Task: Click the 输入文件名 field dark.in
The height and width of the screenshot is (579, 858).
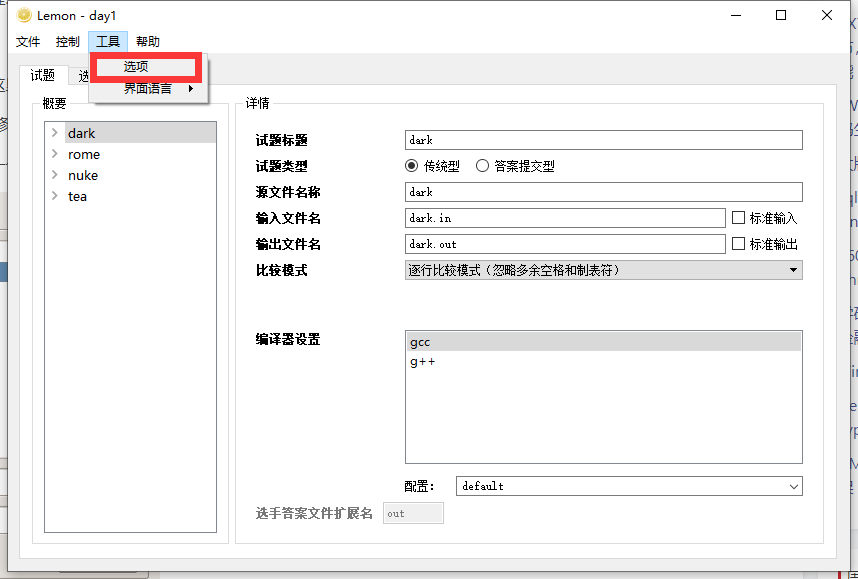Action: tap(565, 218)
